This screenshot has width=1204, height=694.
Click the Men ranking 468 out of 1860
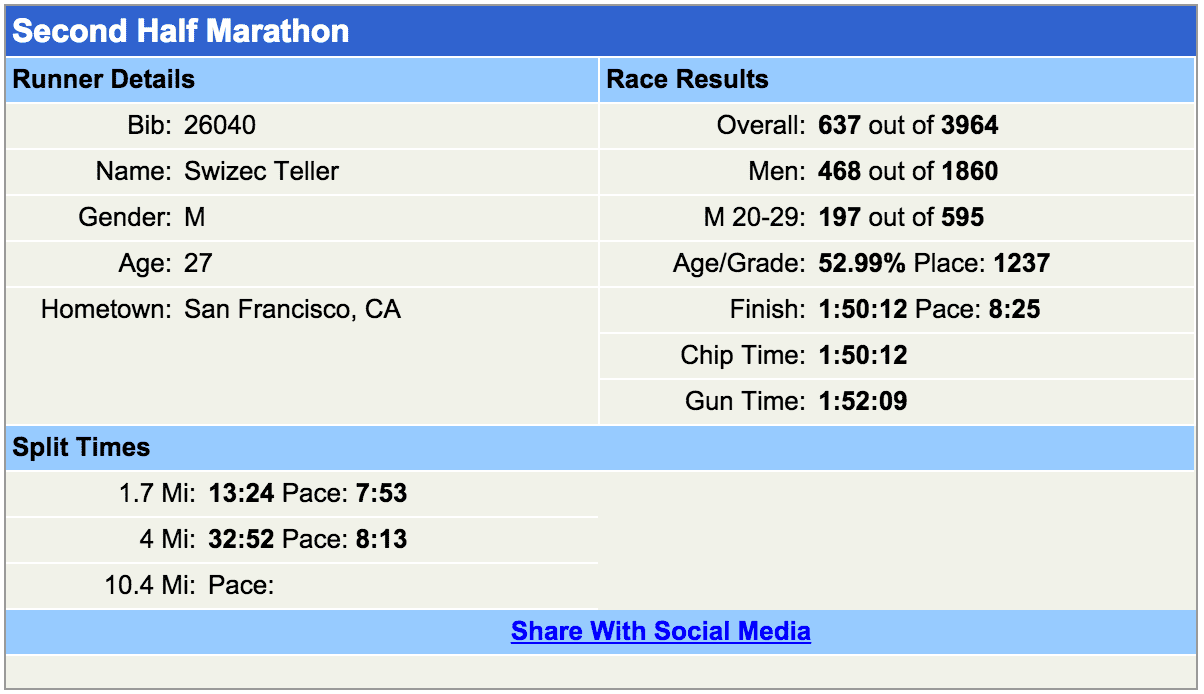(907, 171)
